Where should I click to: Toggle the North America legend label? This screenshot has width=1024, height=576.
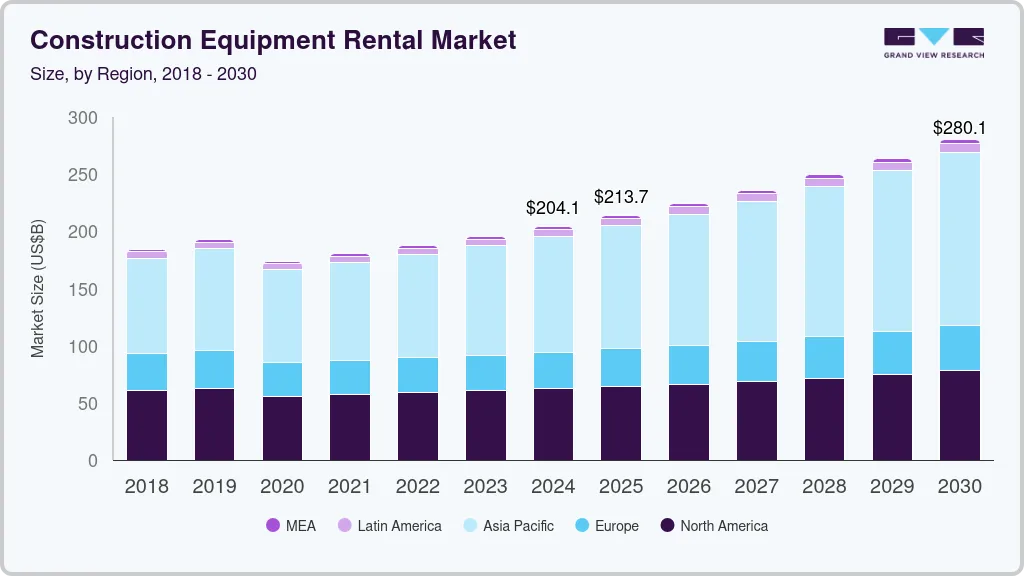pyautogui.click(x=724, y=525)
